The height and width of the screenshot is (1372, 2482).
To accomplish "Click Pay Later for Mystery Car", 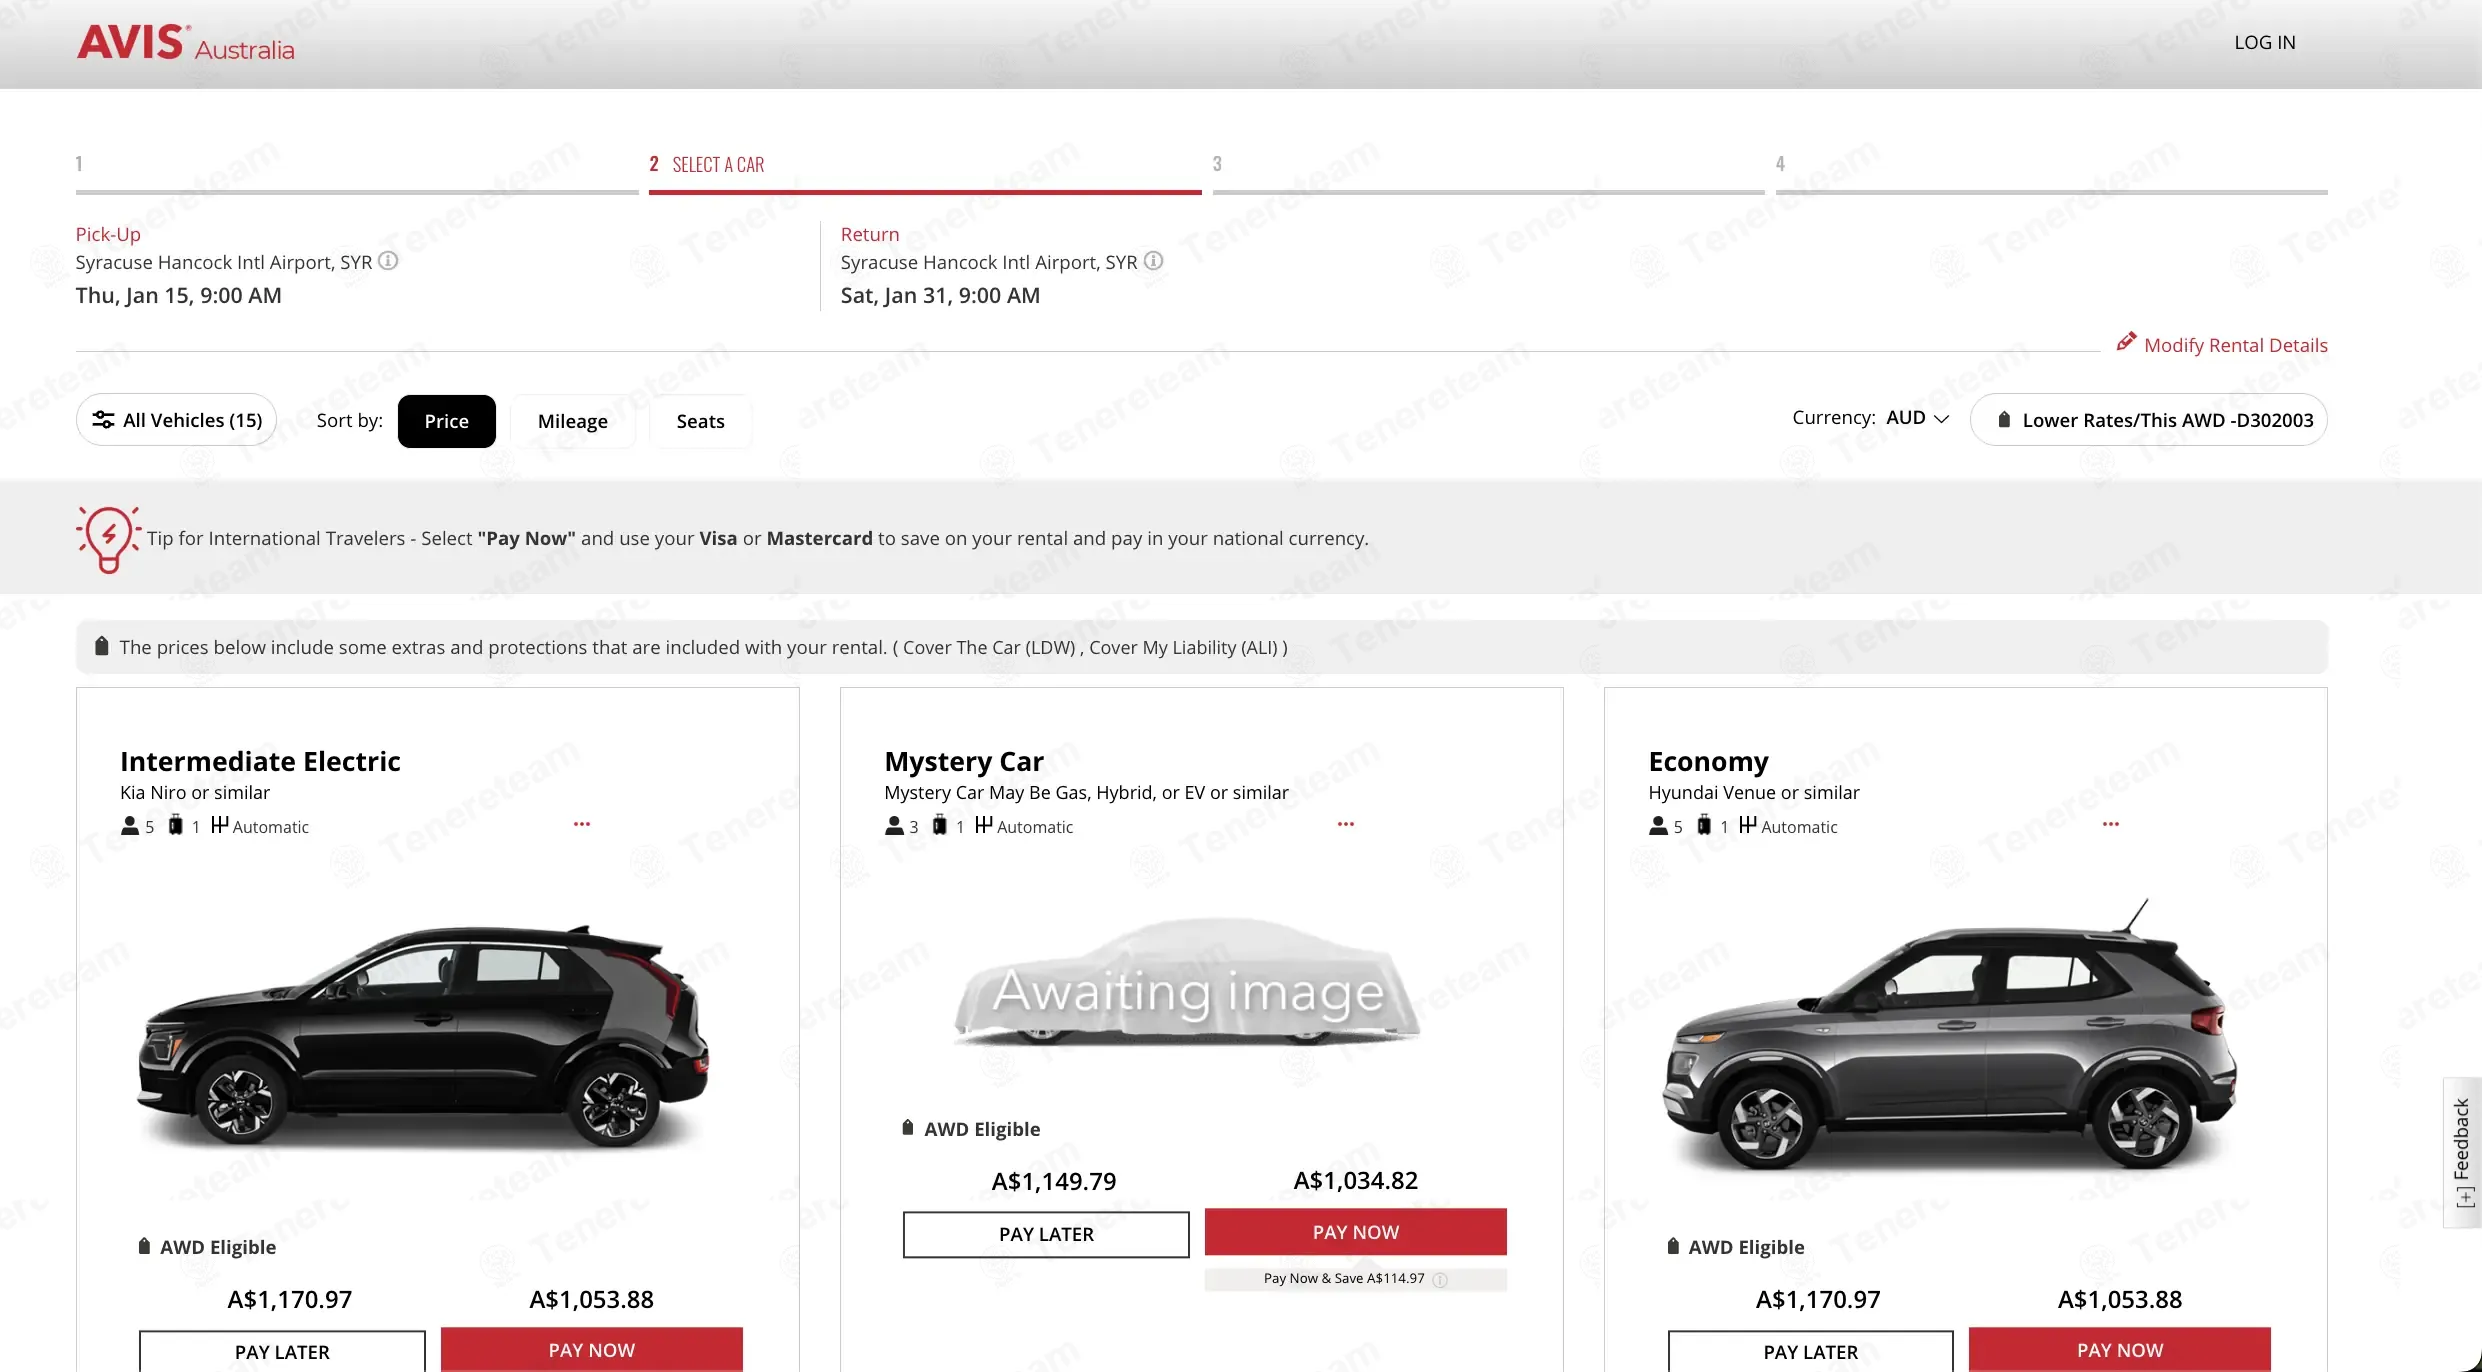I will pyautogui.click(x=1046, y=1234).
